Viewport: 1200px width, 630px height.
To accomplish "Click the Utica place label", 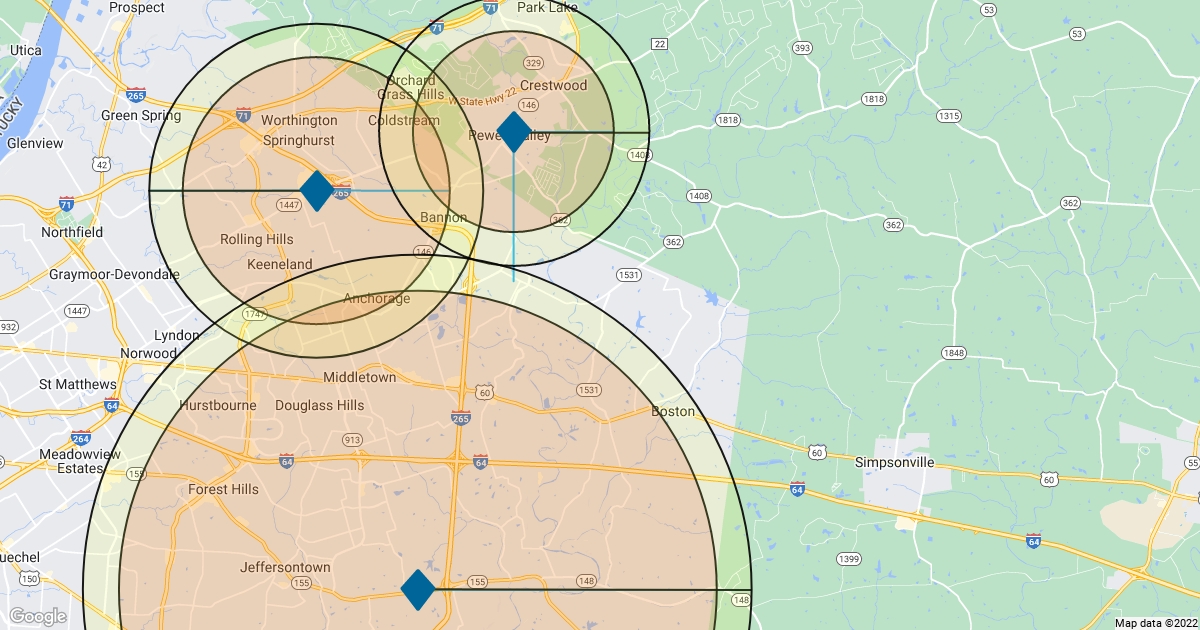I will click(24, 49).
